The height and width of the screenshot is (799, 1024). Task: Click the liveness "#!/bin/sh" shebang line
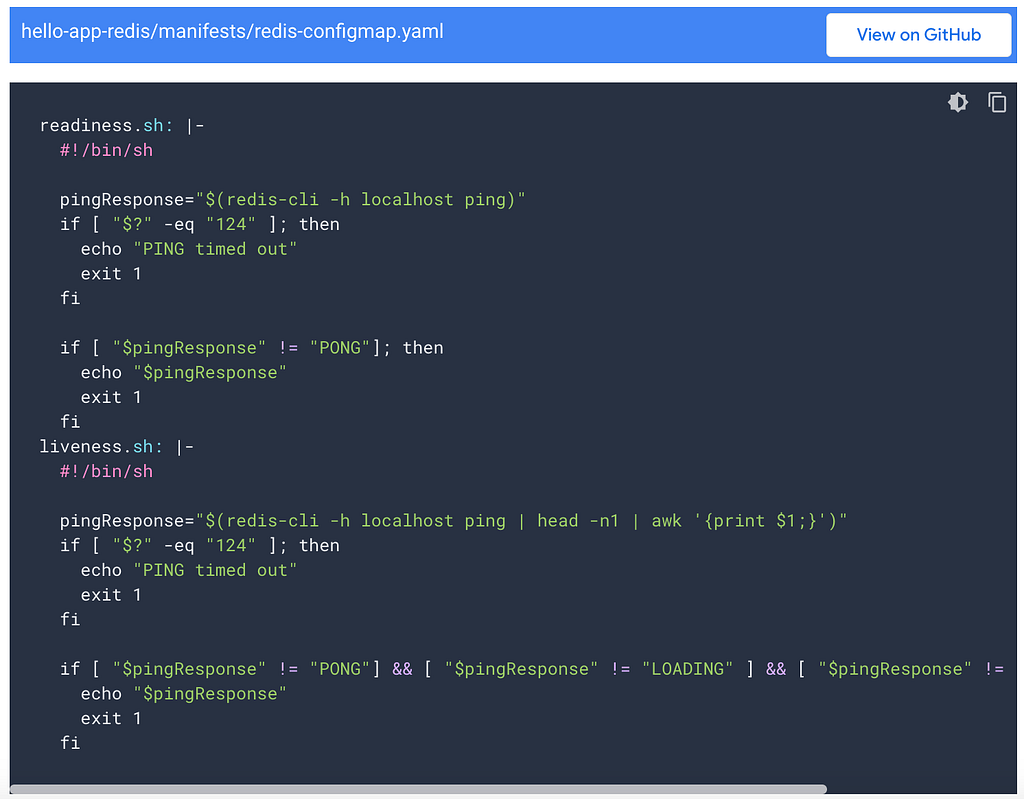click(x=106, y=472)
